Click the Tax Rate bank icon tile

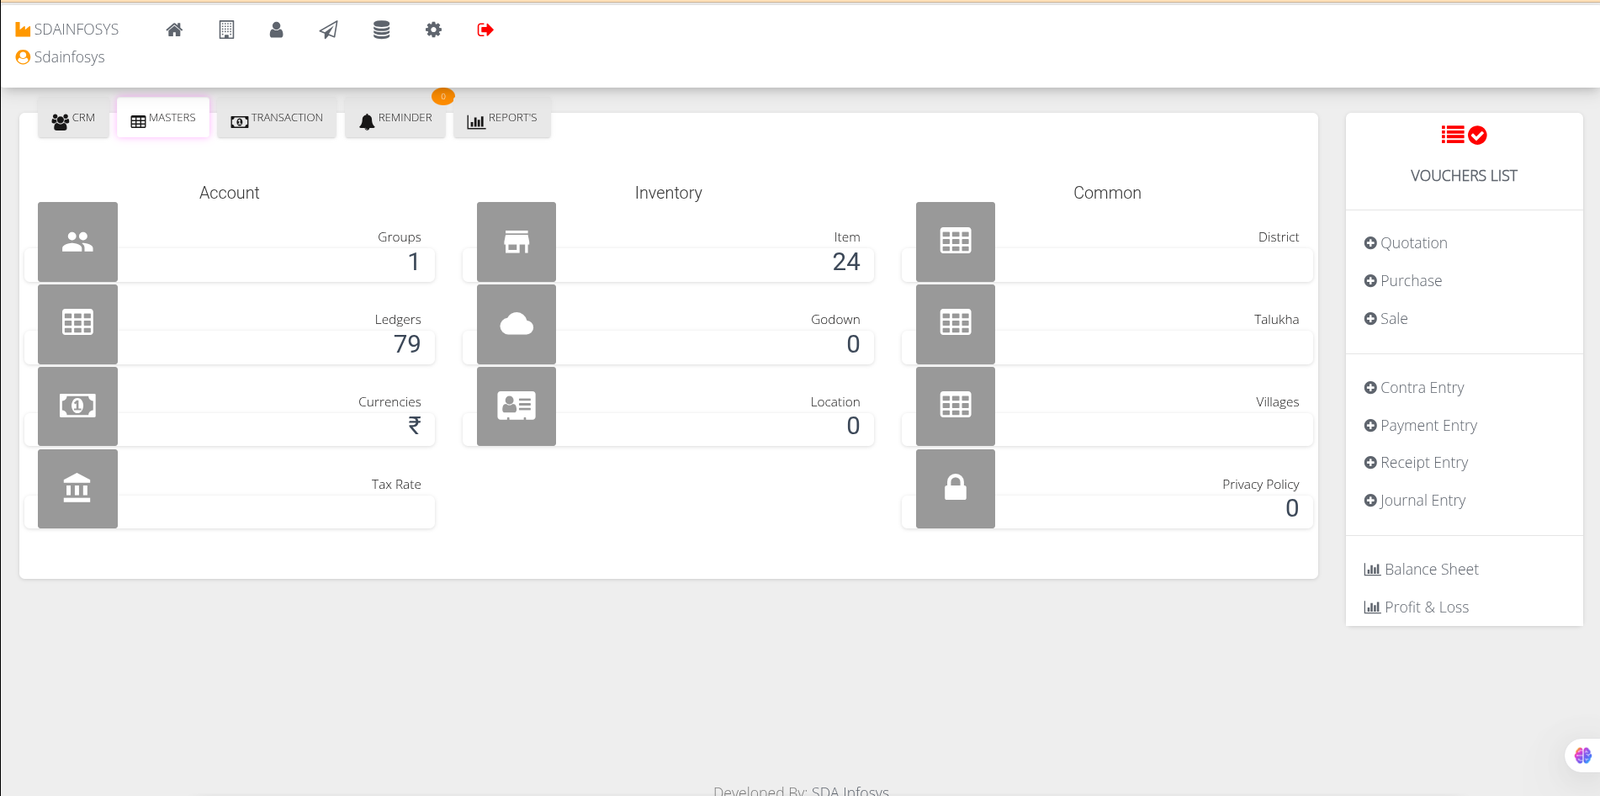point(78,488)
